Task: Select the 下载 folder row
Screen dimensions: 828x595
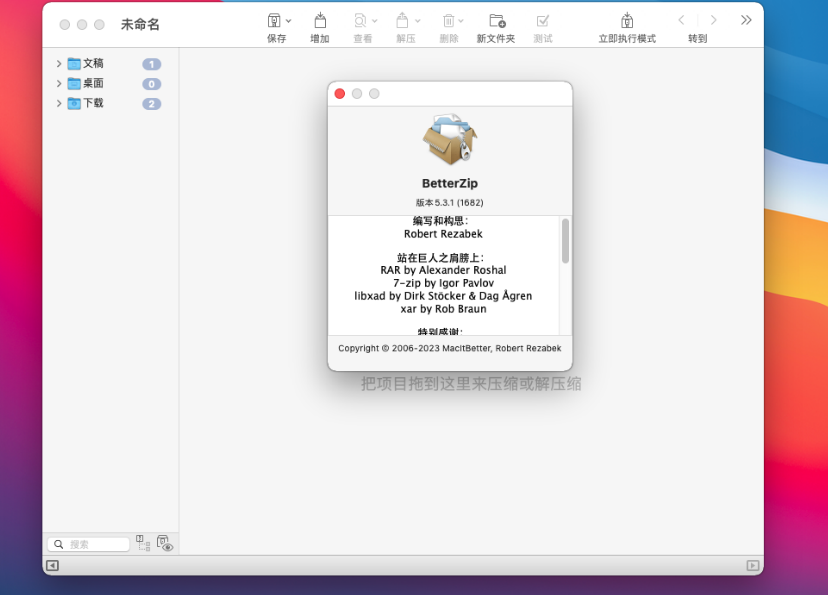Action: tap(110, 103)
